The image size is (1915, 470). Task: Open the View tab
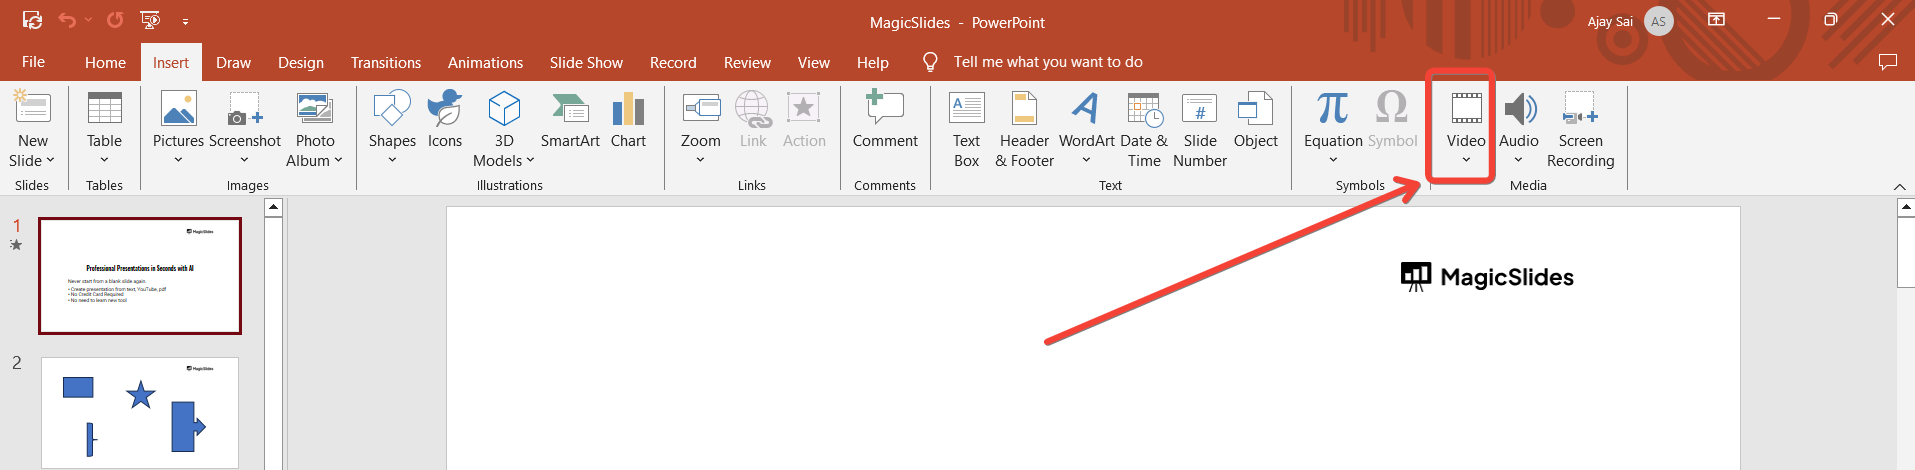pos(813,62)
